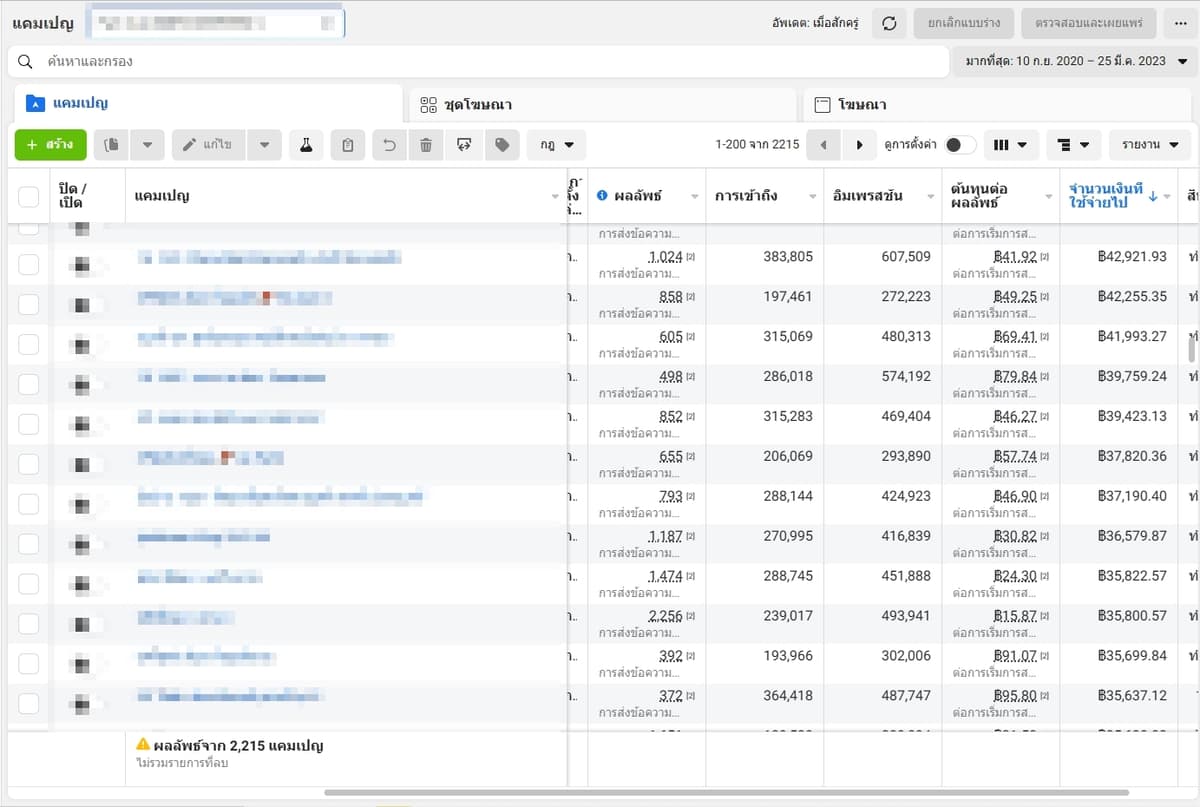
Task: Click the trash delete icon
Action: click(426, 145)
